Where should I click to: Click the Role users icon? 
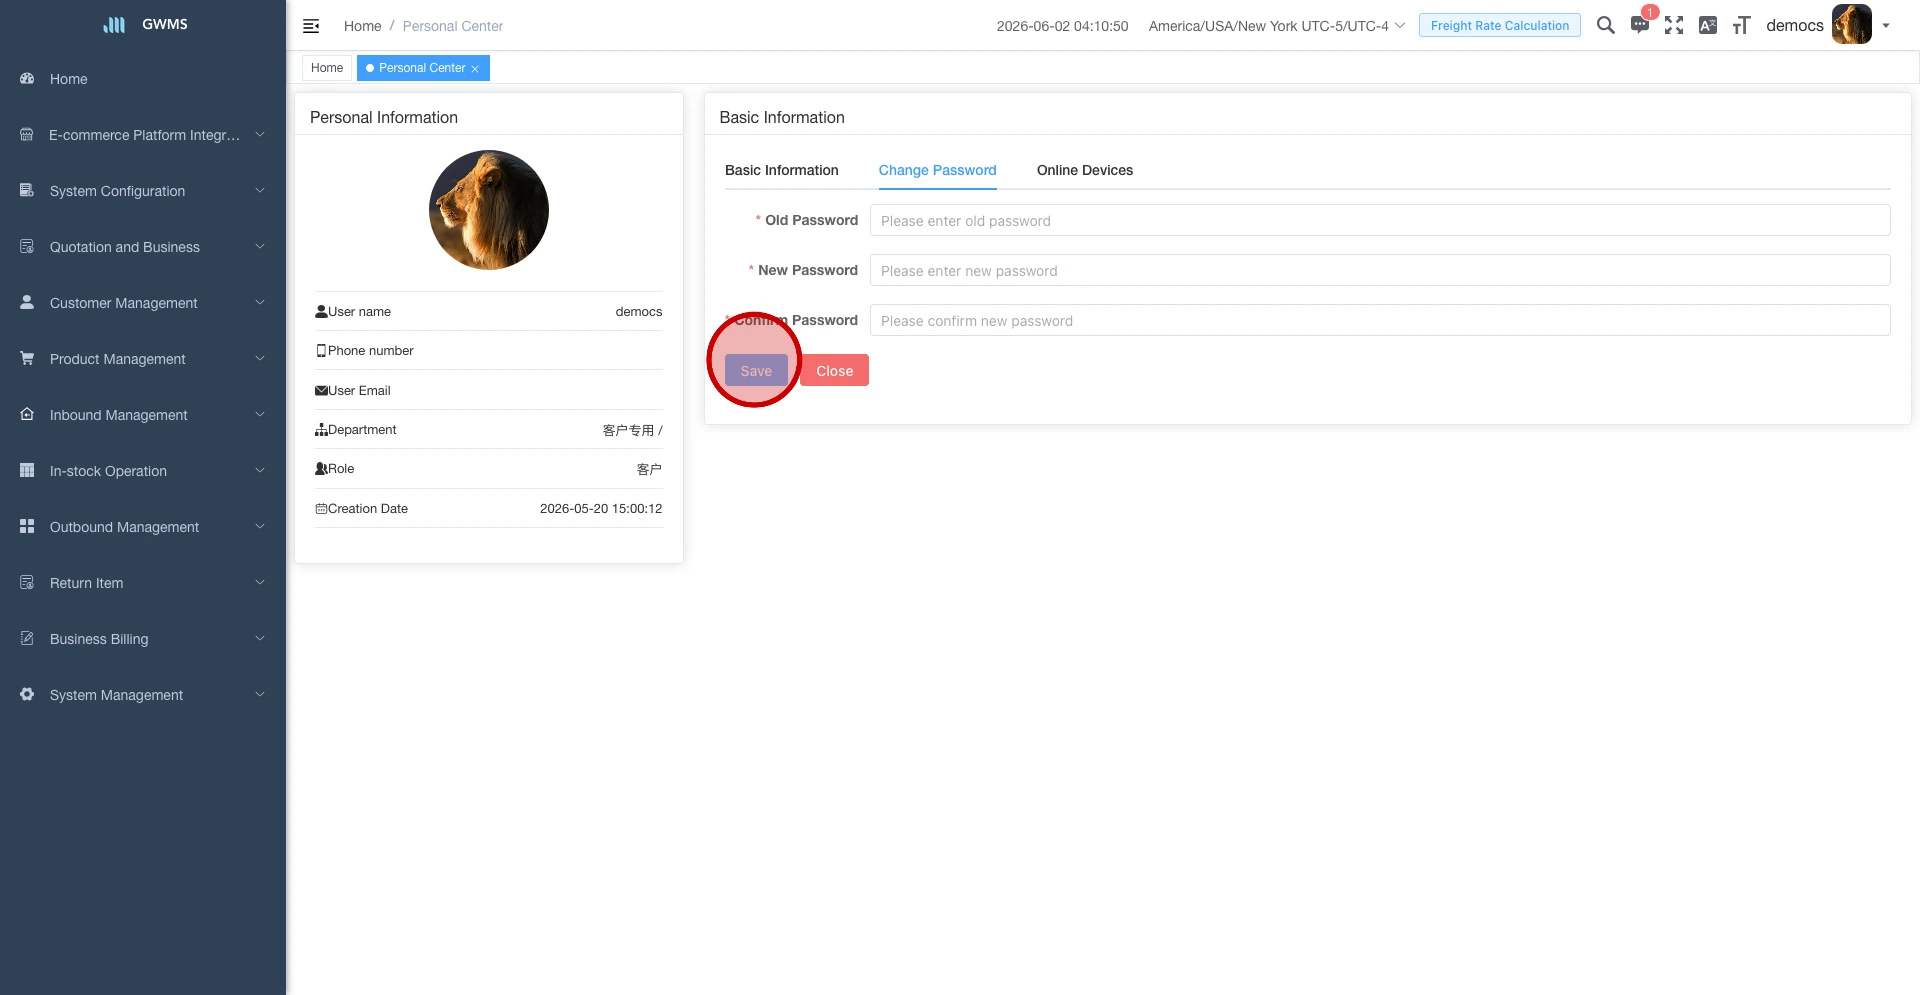[321, 469]
